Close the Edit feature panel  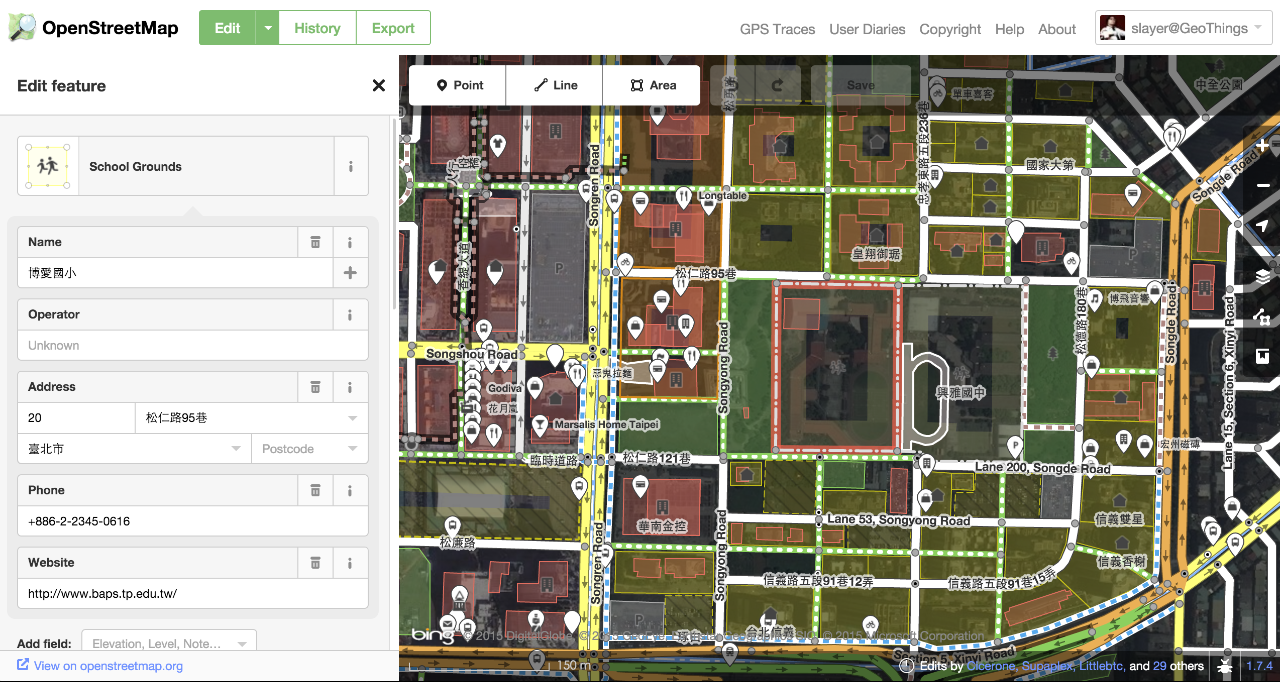click(378, 86)
